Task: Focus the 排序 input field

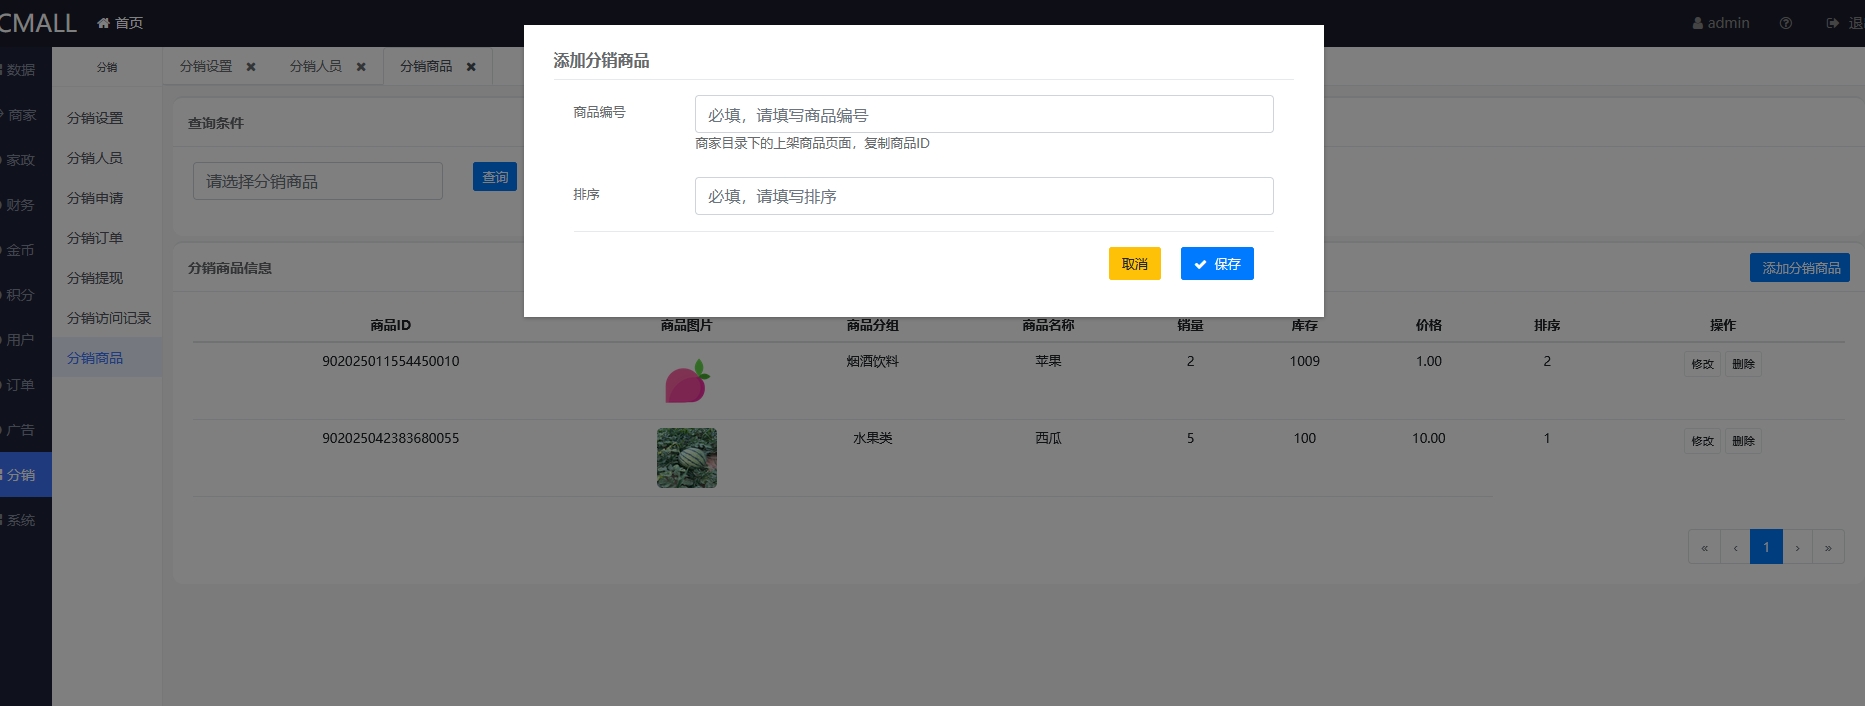Action: (983, 196)
